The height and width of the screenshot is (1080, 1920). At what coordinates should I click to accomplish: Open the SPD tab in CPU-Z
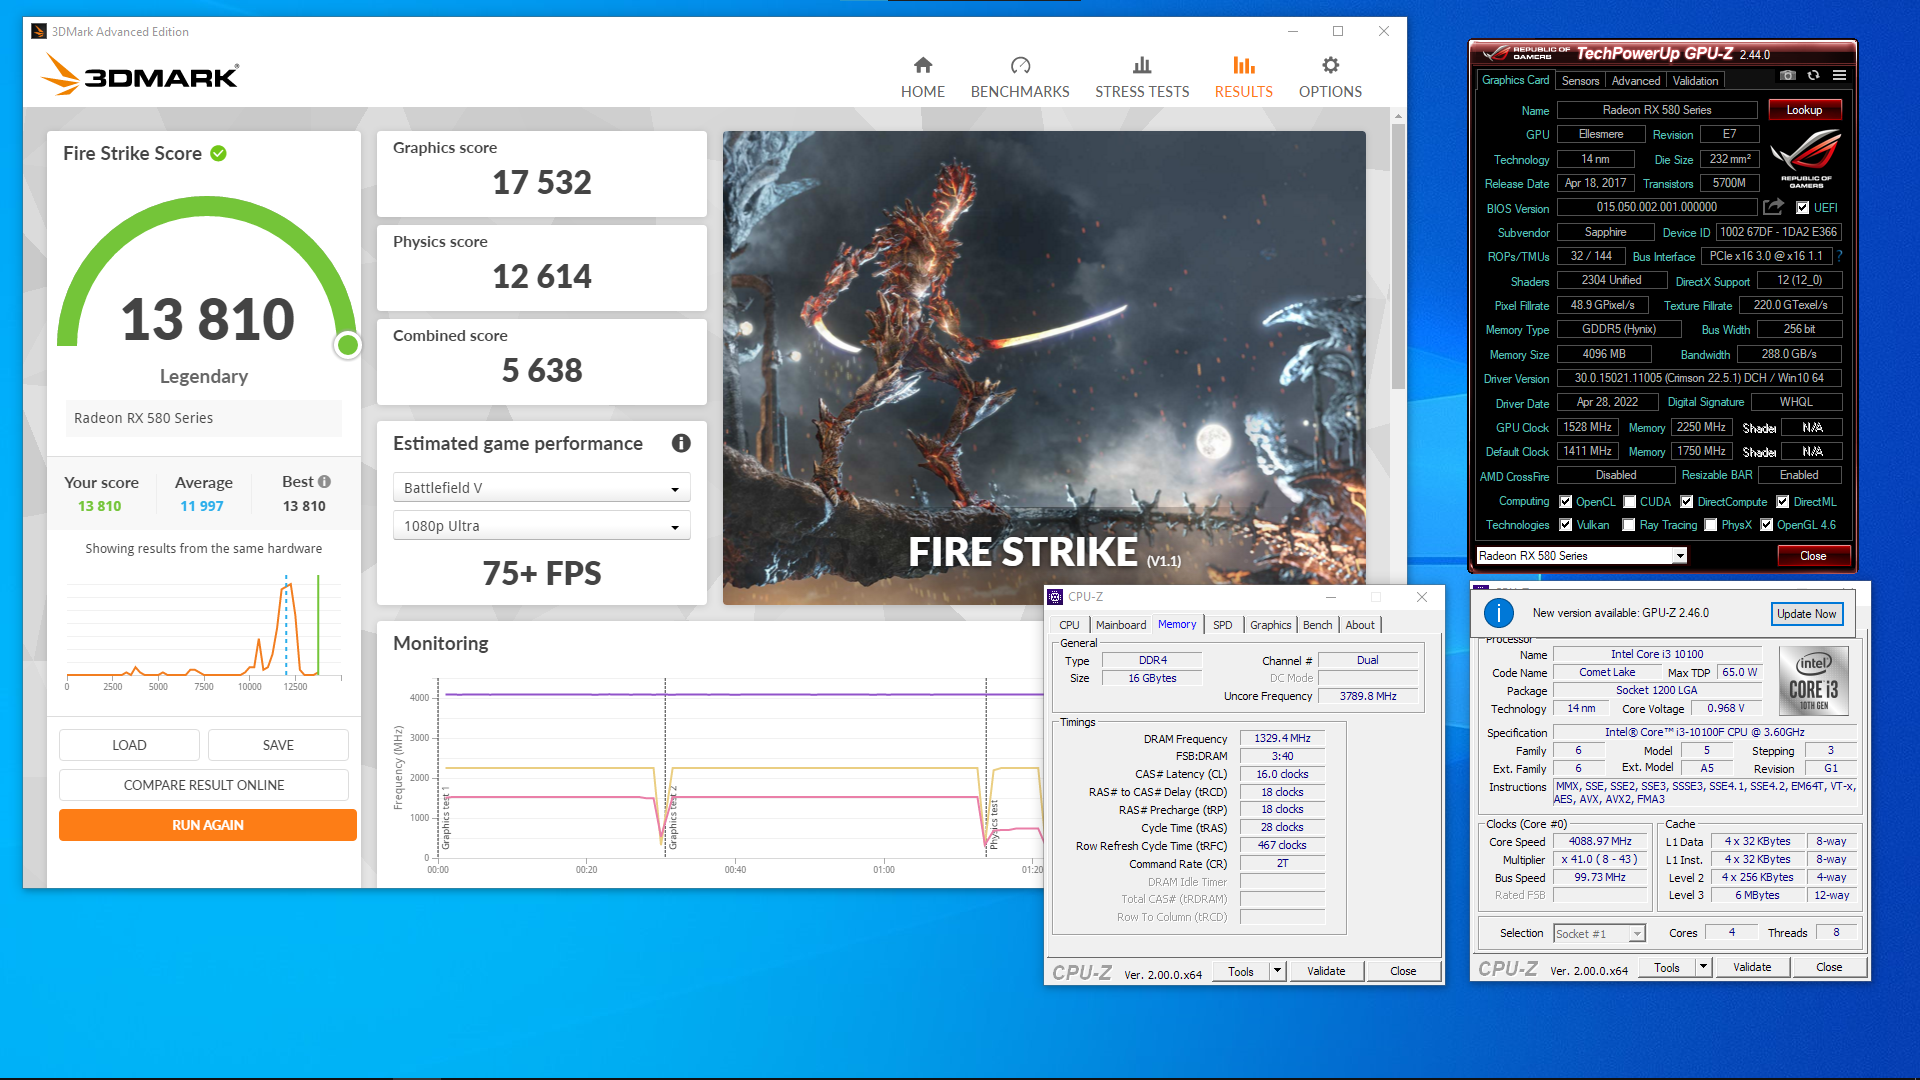[1222, 625]
